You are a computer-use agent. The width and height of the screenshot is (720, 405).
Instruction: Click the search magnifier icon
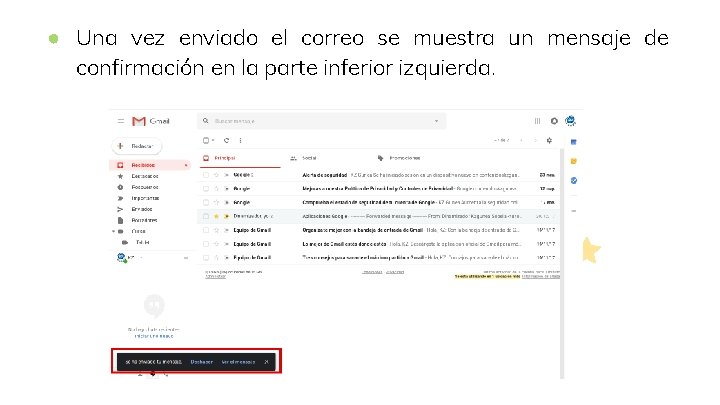point(206,121)
